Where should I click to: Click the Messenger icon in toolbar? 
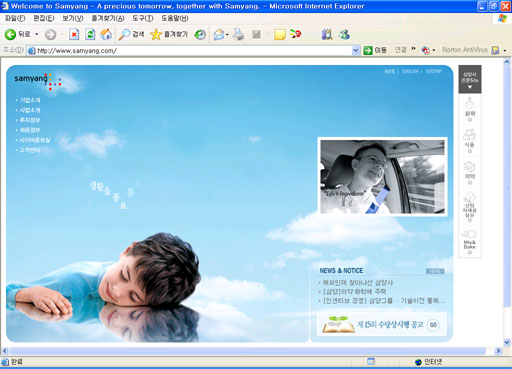344,34
